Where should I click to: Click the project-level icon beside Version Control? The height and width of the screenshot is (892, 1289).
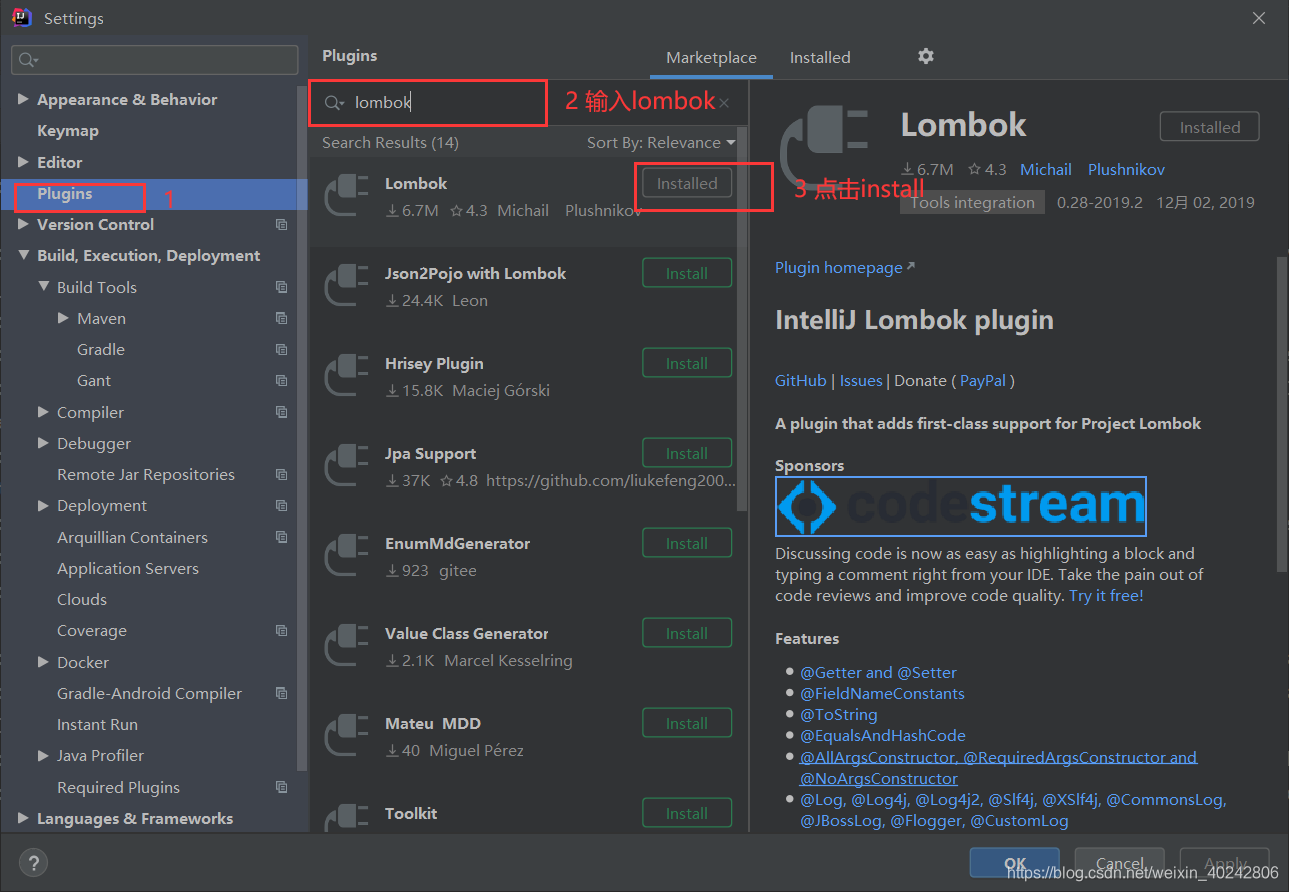(281, 225)
